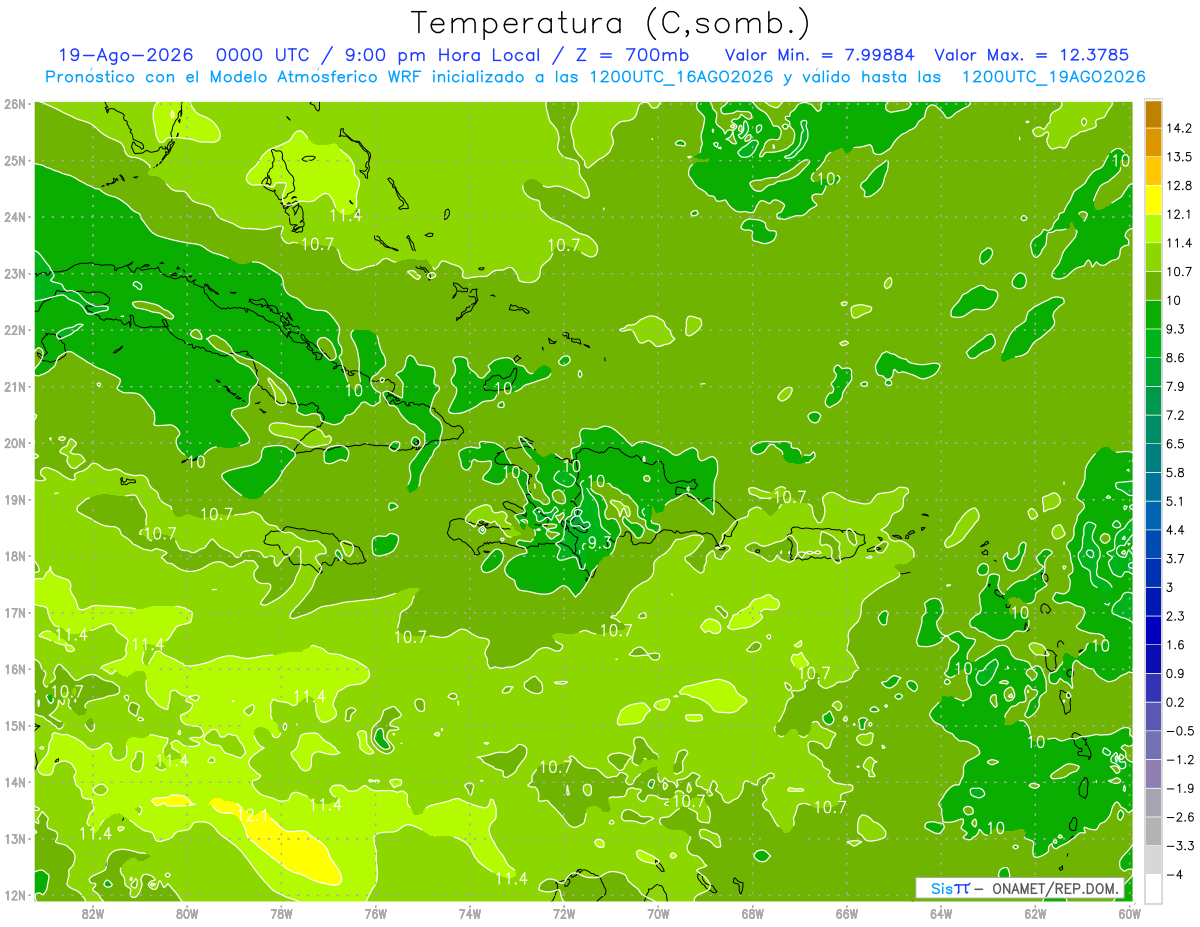Screen dimensions: 1200x927
Task: Click the "20N" latitude axis label
Action: [x=15, y=443]
